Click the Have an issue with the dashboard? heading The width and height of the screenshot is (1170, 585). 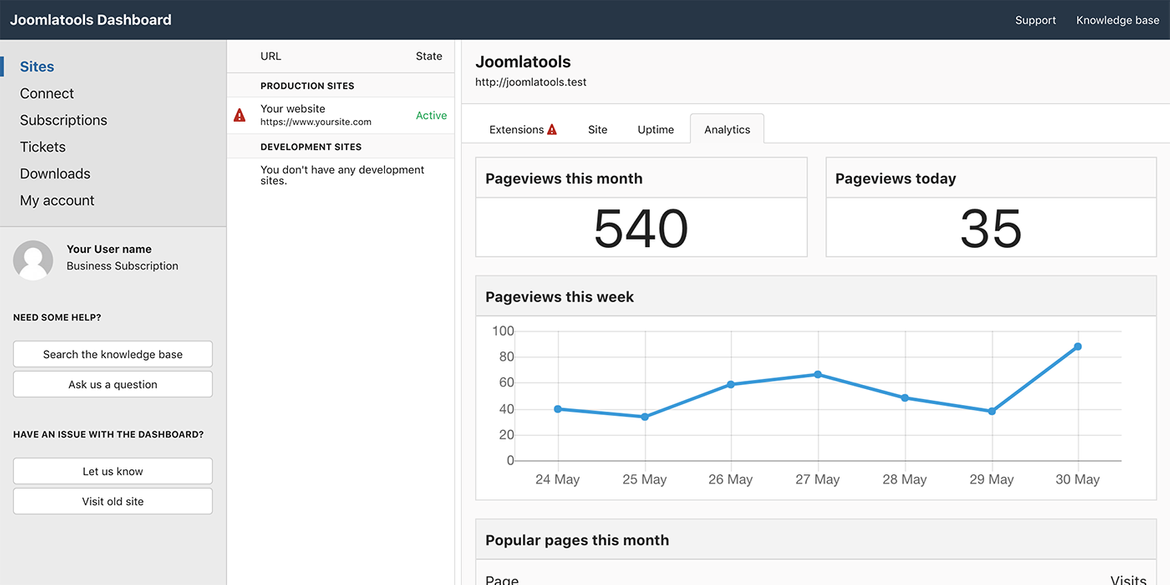coord(109,434)
